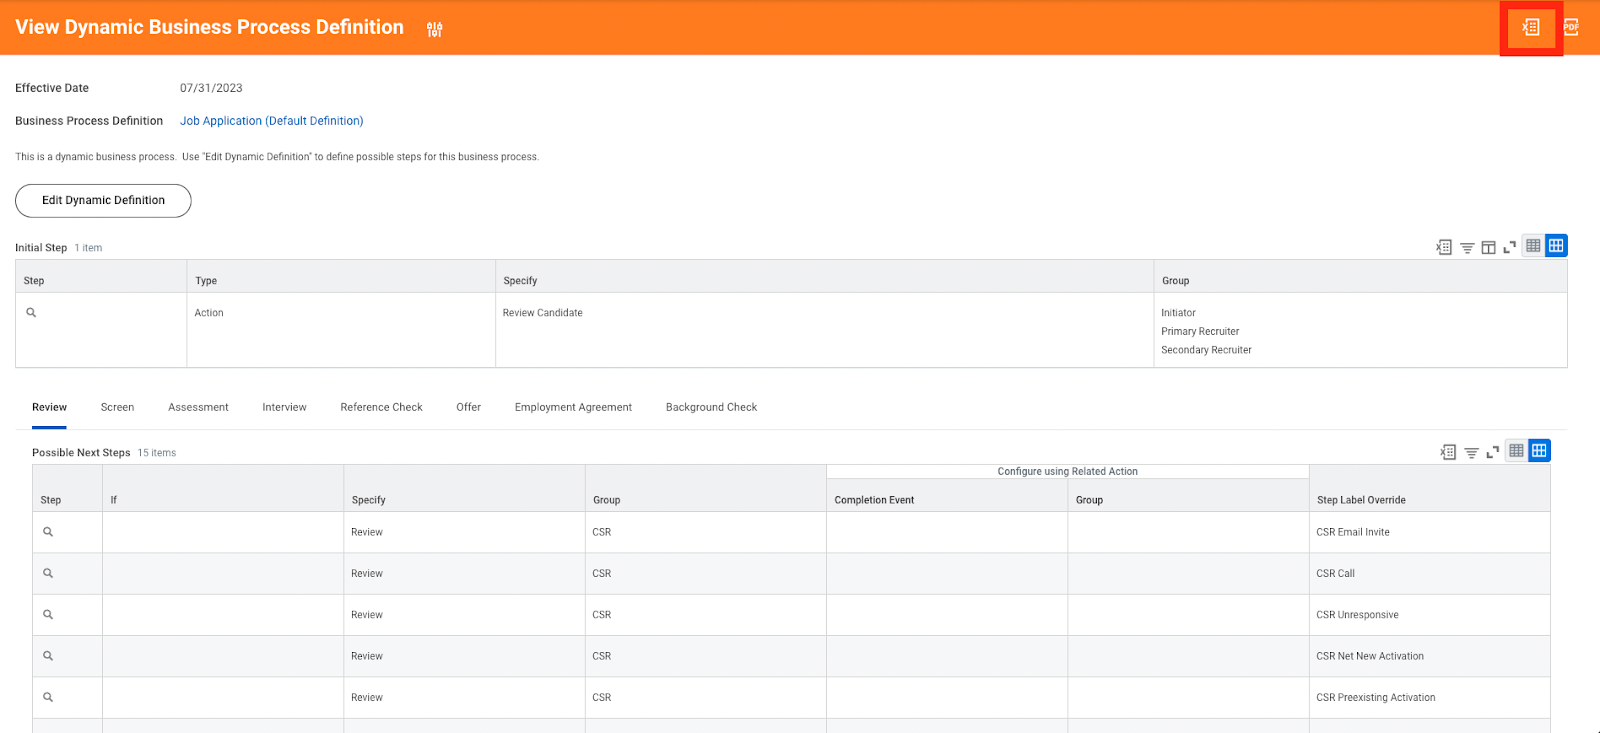Open the Interview tab
The width and height of the screenshot is (1600, 733).
tap(284, 407)
